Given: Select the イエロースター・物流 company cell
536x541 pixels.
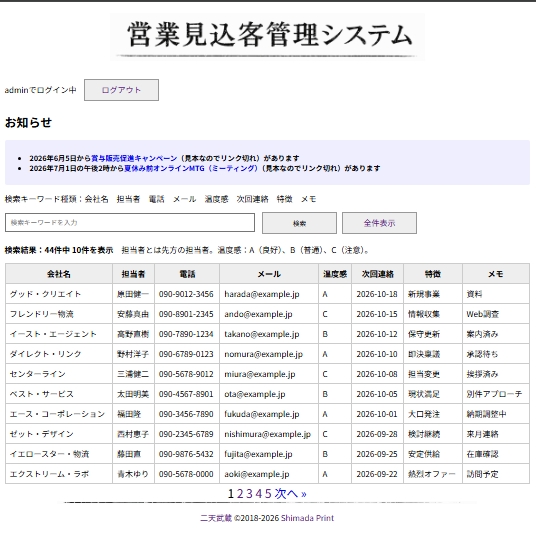Looking at the screenshot, I should pos(59,454).
